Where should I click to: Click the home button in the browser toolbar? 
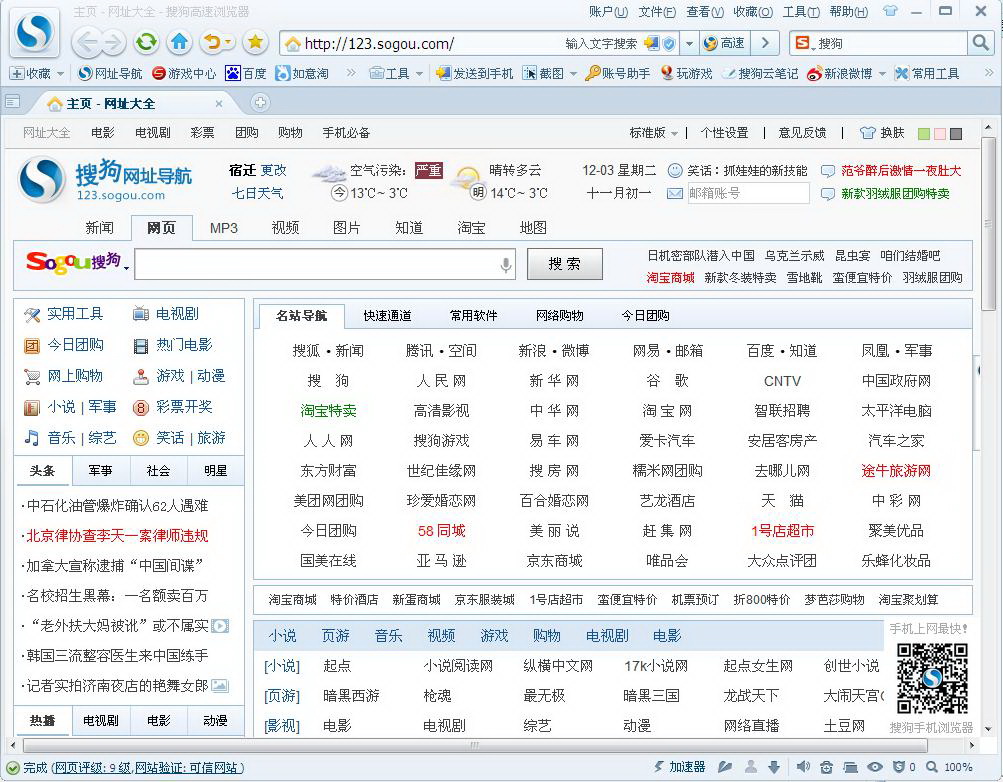coord(180,44)
